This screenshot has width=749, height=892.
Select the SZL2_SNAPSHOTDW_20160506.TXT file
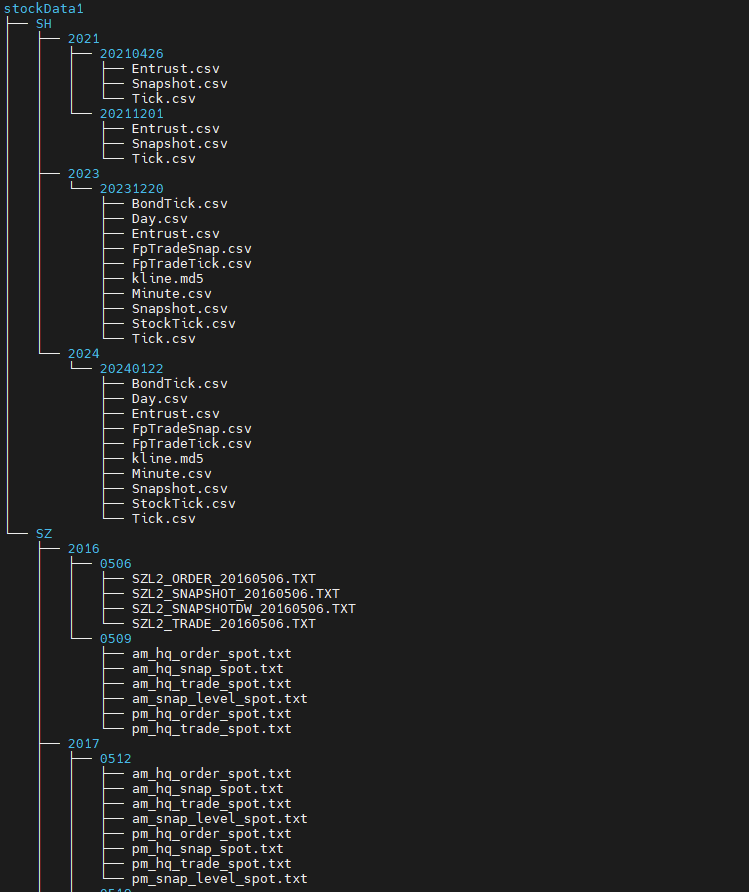[x=243, y=609]
